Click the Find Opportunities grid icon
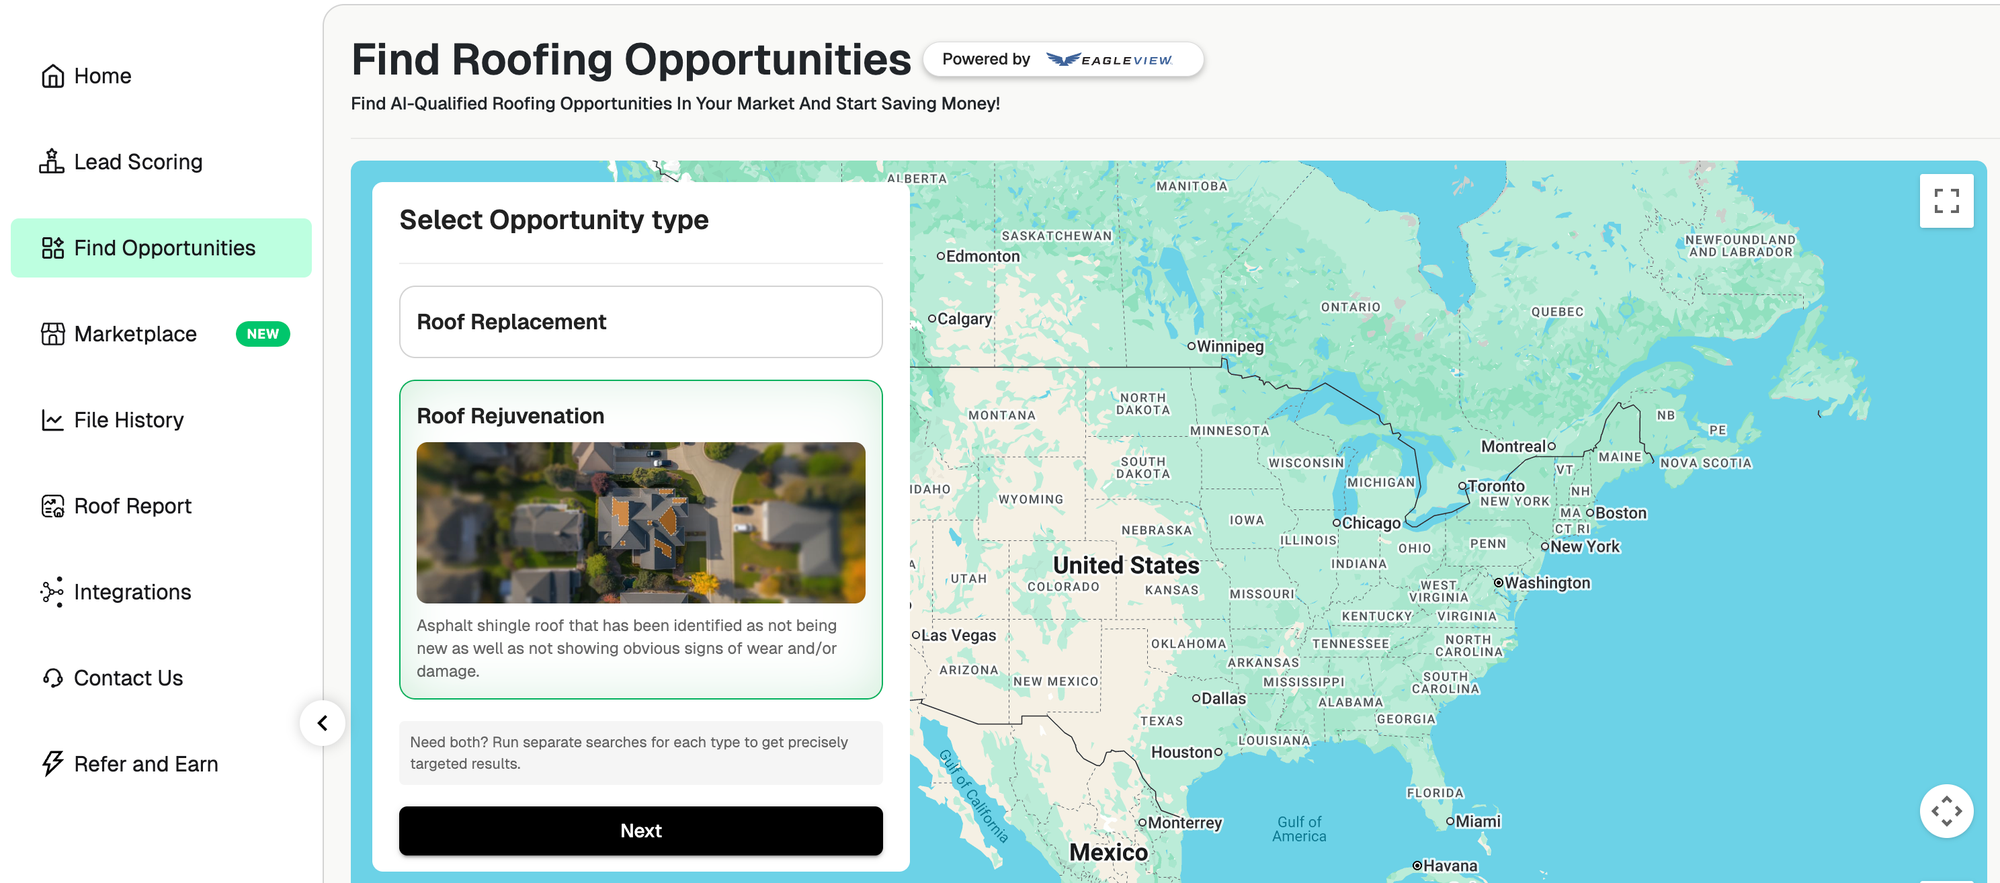This screenshot has height=883, width=2000. [53, 248]
